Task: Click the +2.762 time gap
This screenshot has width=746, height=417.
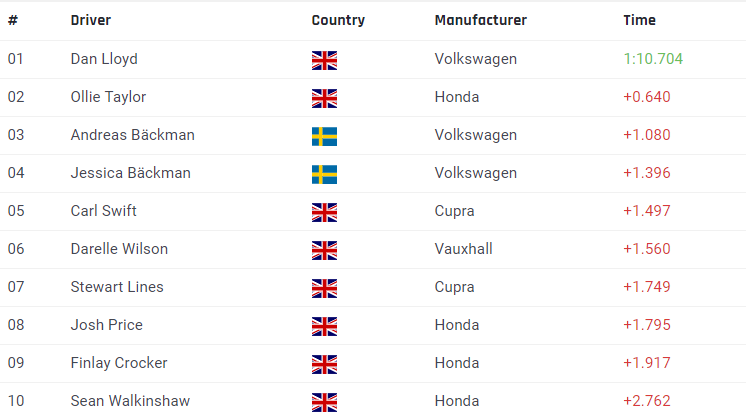Action: 647,401
